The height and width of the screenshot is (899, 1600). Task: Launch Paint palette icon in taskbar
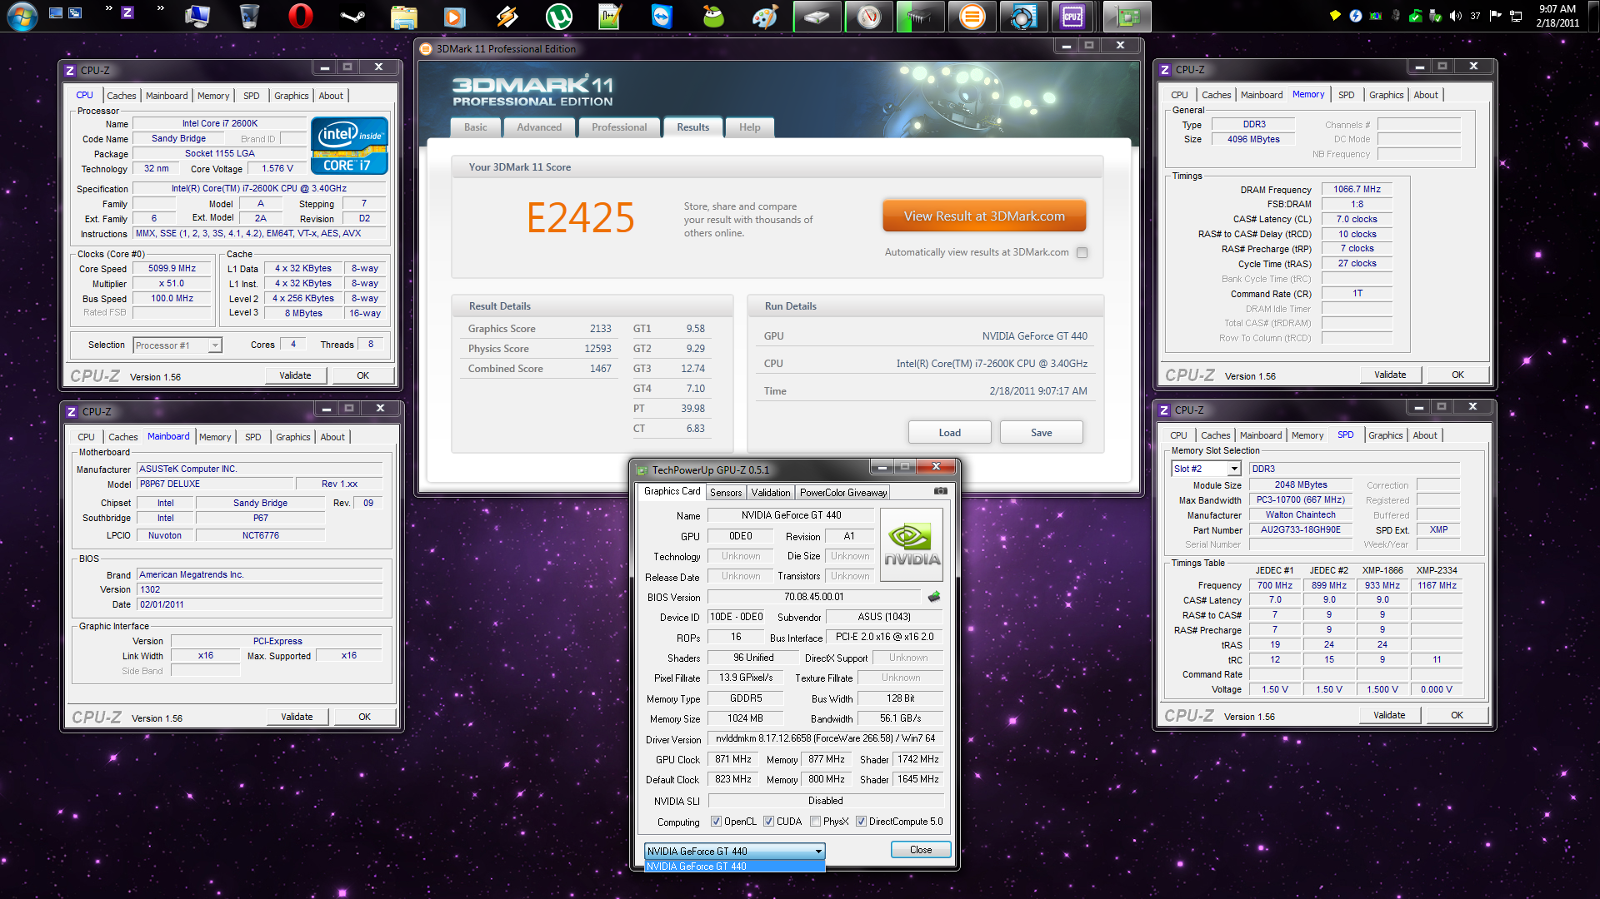click(765, 16)
